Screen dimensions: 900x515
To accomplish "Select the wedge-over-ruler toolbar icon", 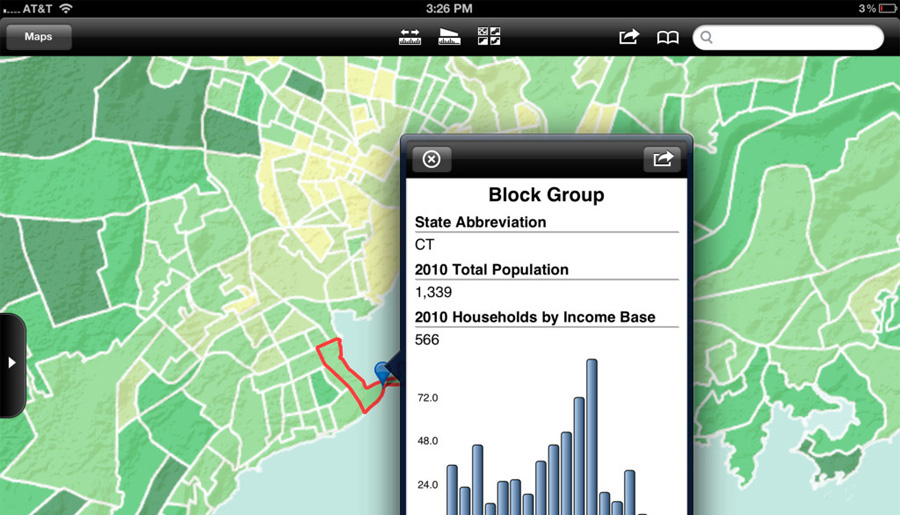I will tap(449, 37).
